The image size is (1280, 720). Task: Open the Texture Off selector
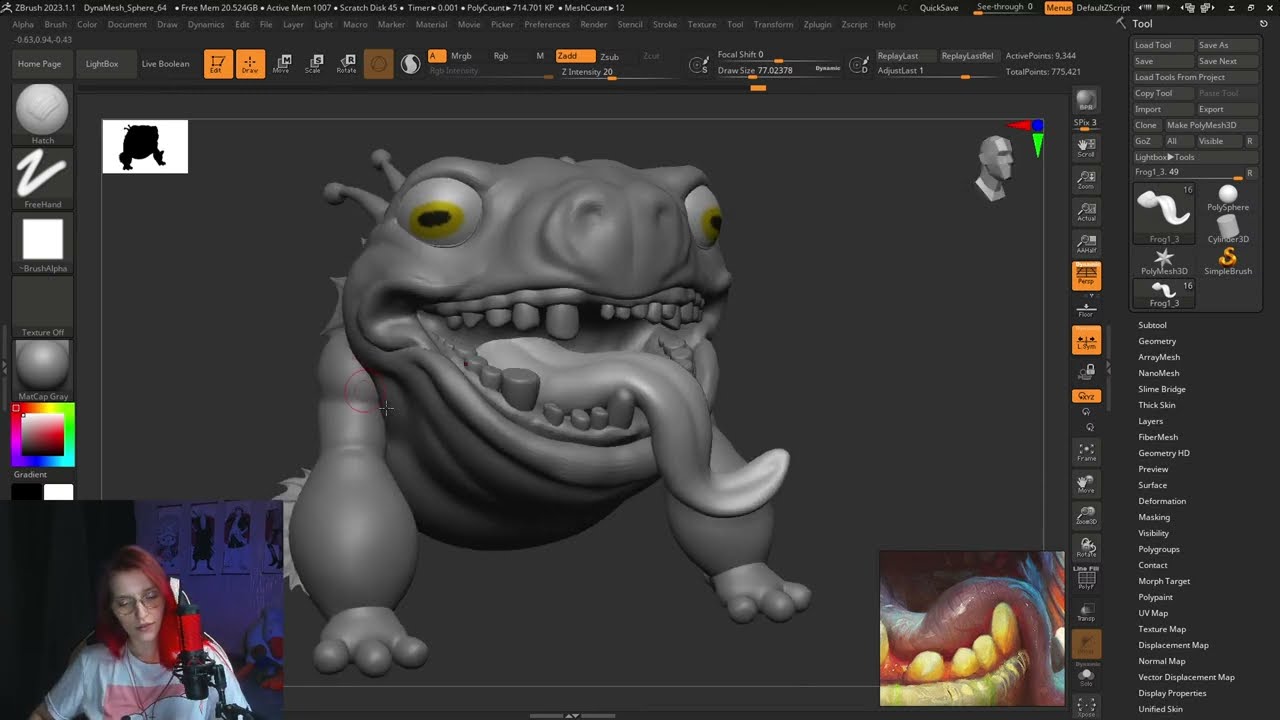click(x=42, y=307)
